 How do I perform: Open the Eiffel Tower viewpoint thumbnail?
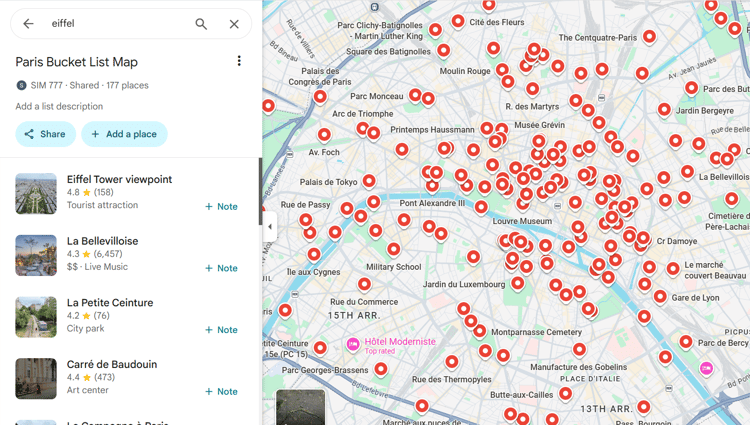[x=36, y=194]
